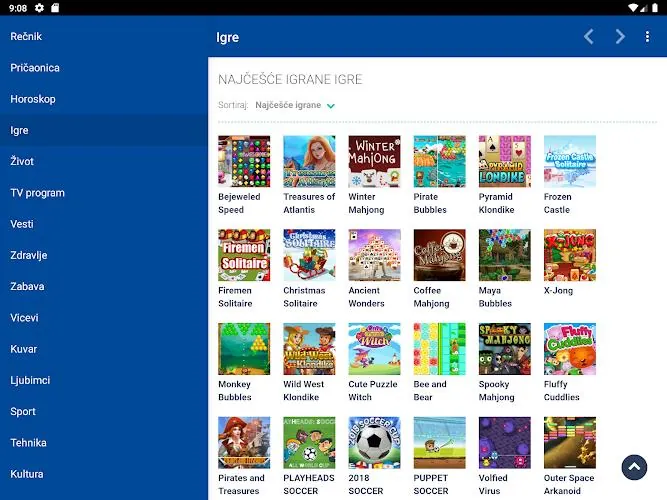Choose Vicevi in the navigation list
667x500 pixels.
point(24,318)
